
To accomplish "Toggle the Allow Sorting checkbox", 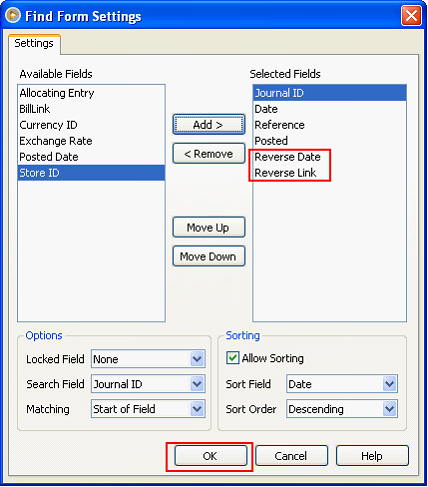I will (x=232, y=358).
